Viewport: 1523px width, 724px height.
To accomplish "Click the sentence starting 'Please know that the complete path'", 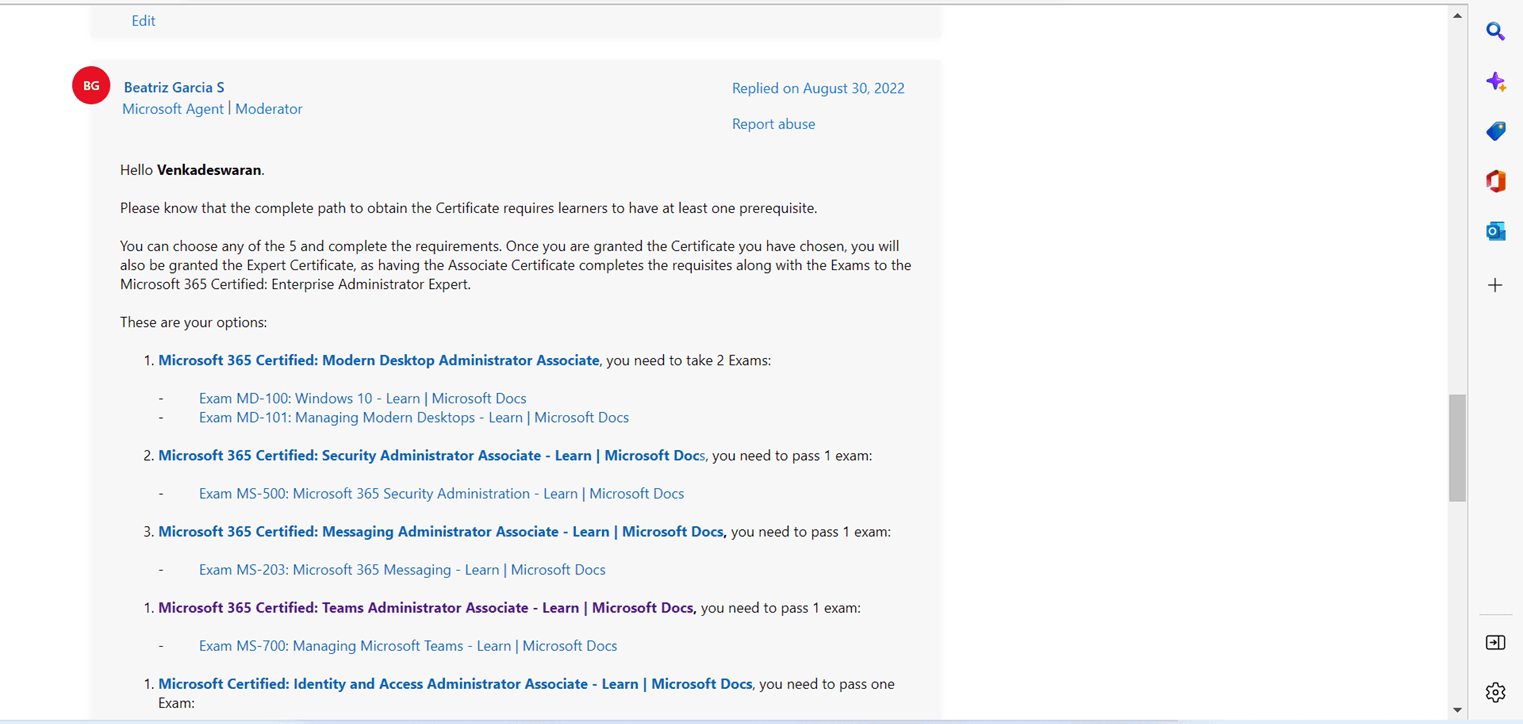I will 469,208.
